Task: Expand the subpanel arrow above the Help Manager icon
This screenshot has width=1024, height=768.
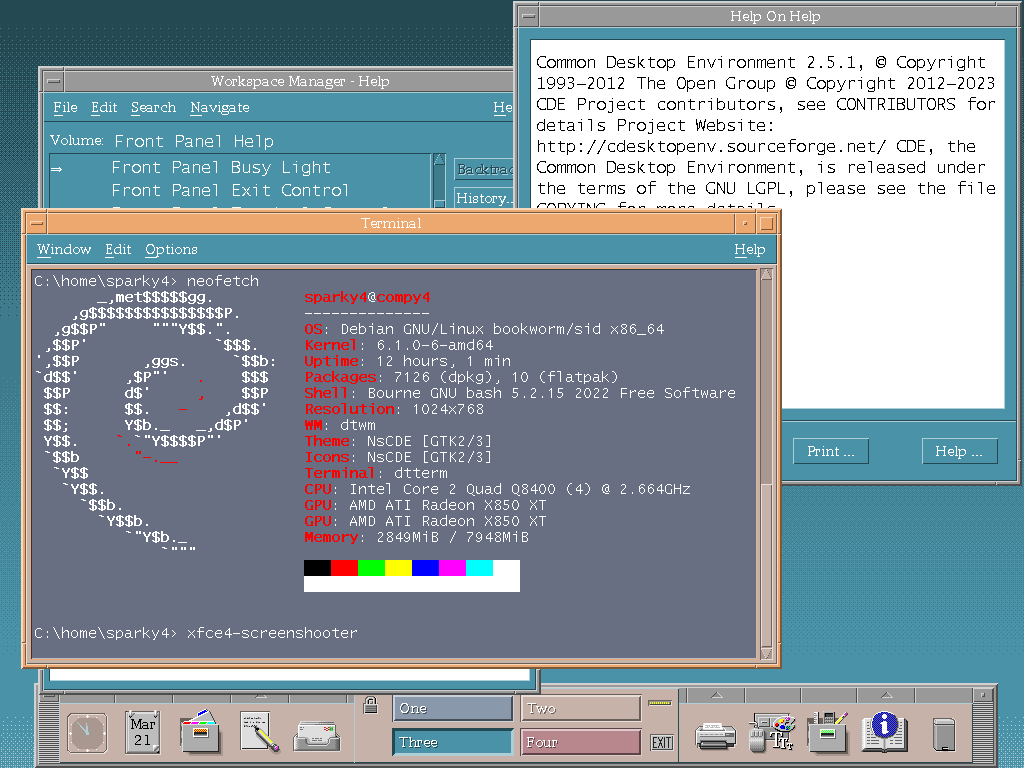Action: pyautogui.click(x=884, y=695)
